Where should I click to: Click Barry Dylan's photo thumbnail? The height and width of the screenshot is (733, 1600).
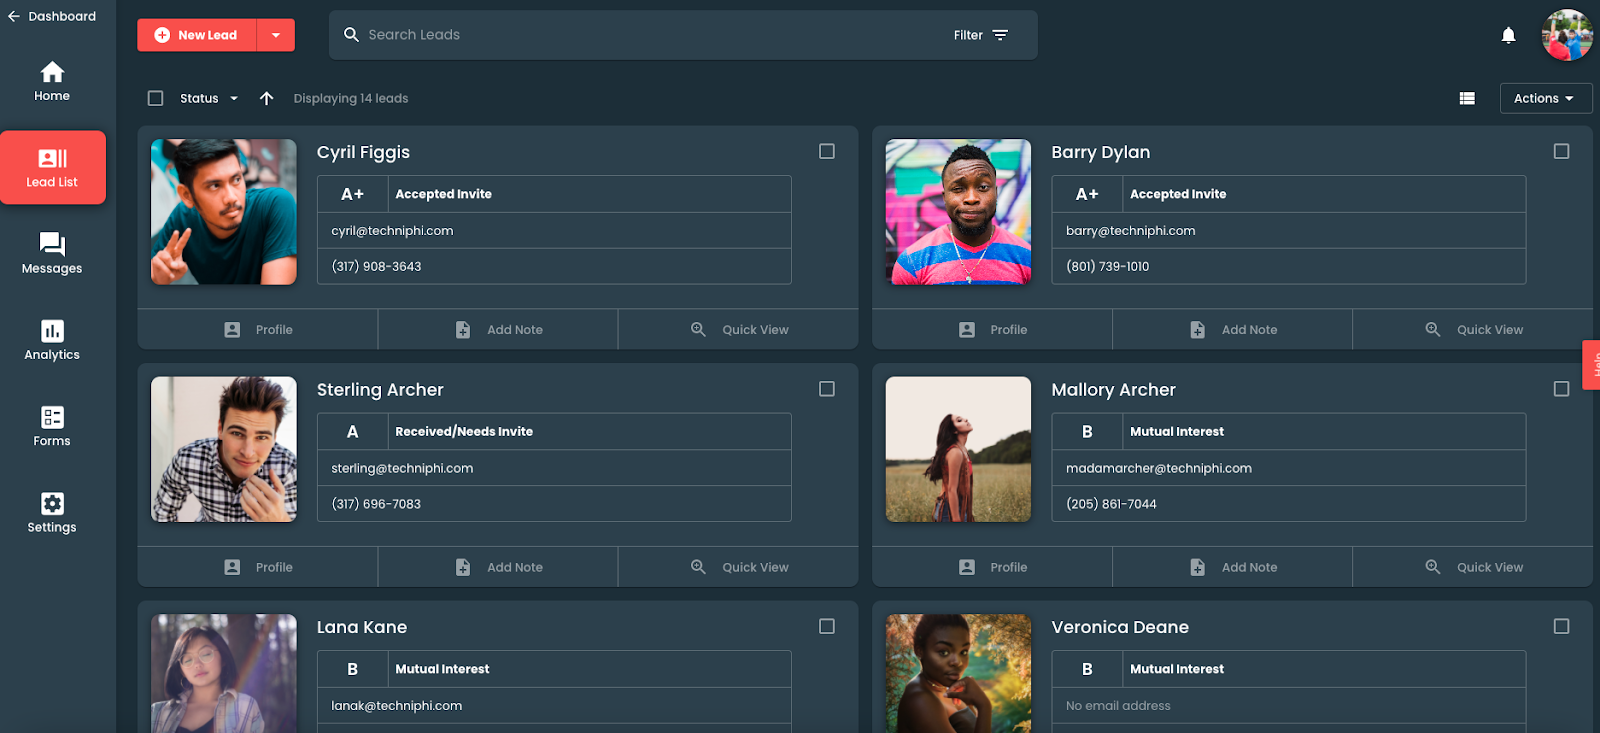pyautogui.click(x=958, y=212)
